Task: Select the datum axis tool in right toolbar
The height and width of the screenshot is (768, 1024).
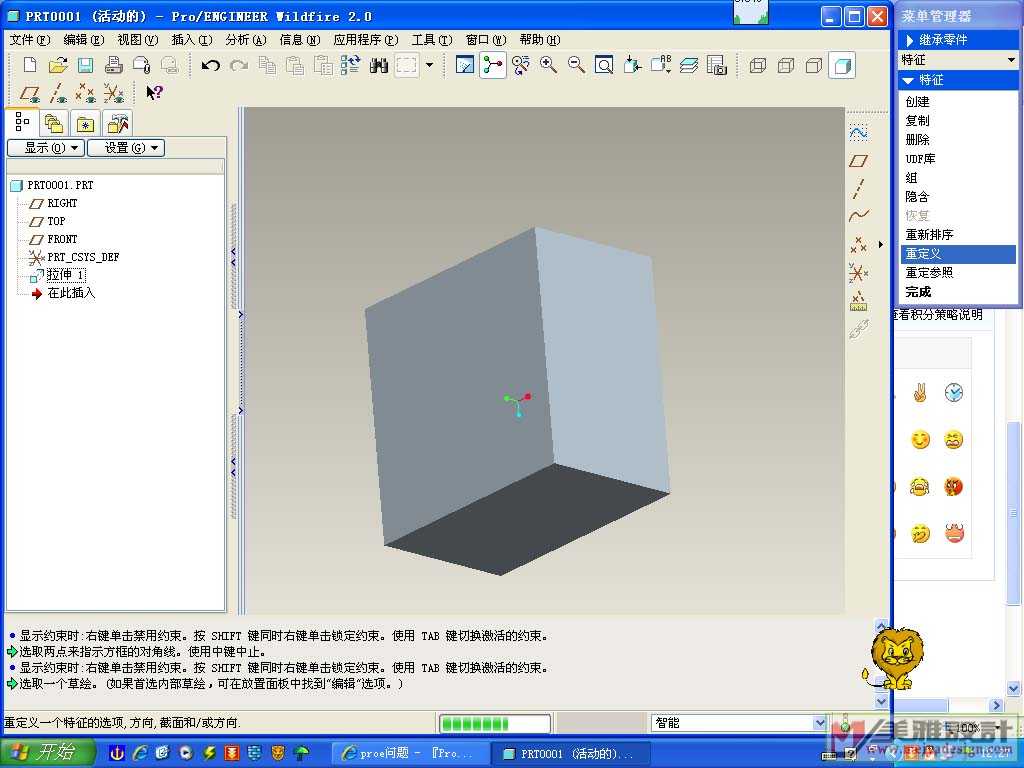Action: [x=858, y=188]
